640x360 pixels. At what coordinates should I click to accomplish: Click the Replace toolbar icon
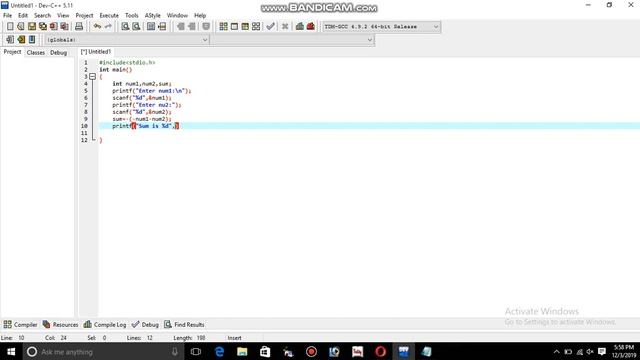click(136, 27)
